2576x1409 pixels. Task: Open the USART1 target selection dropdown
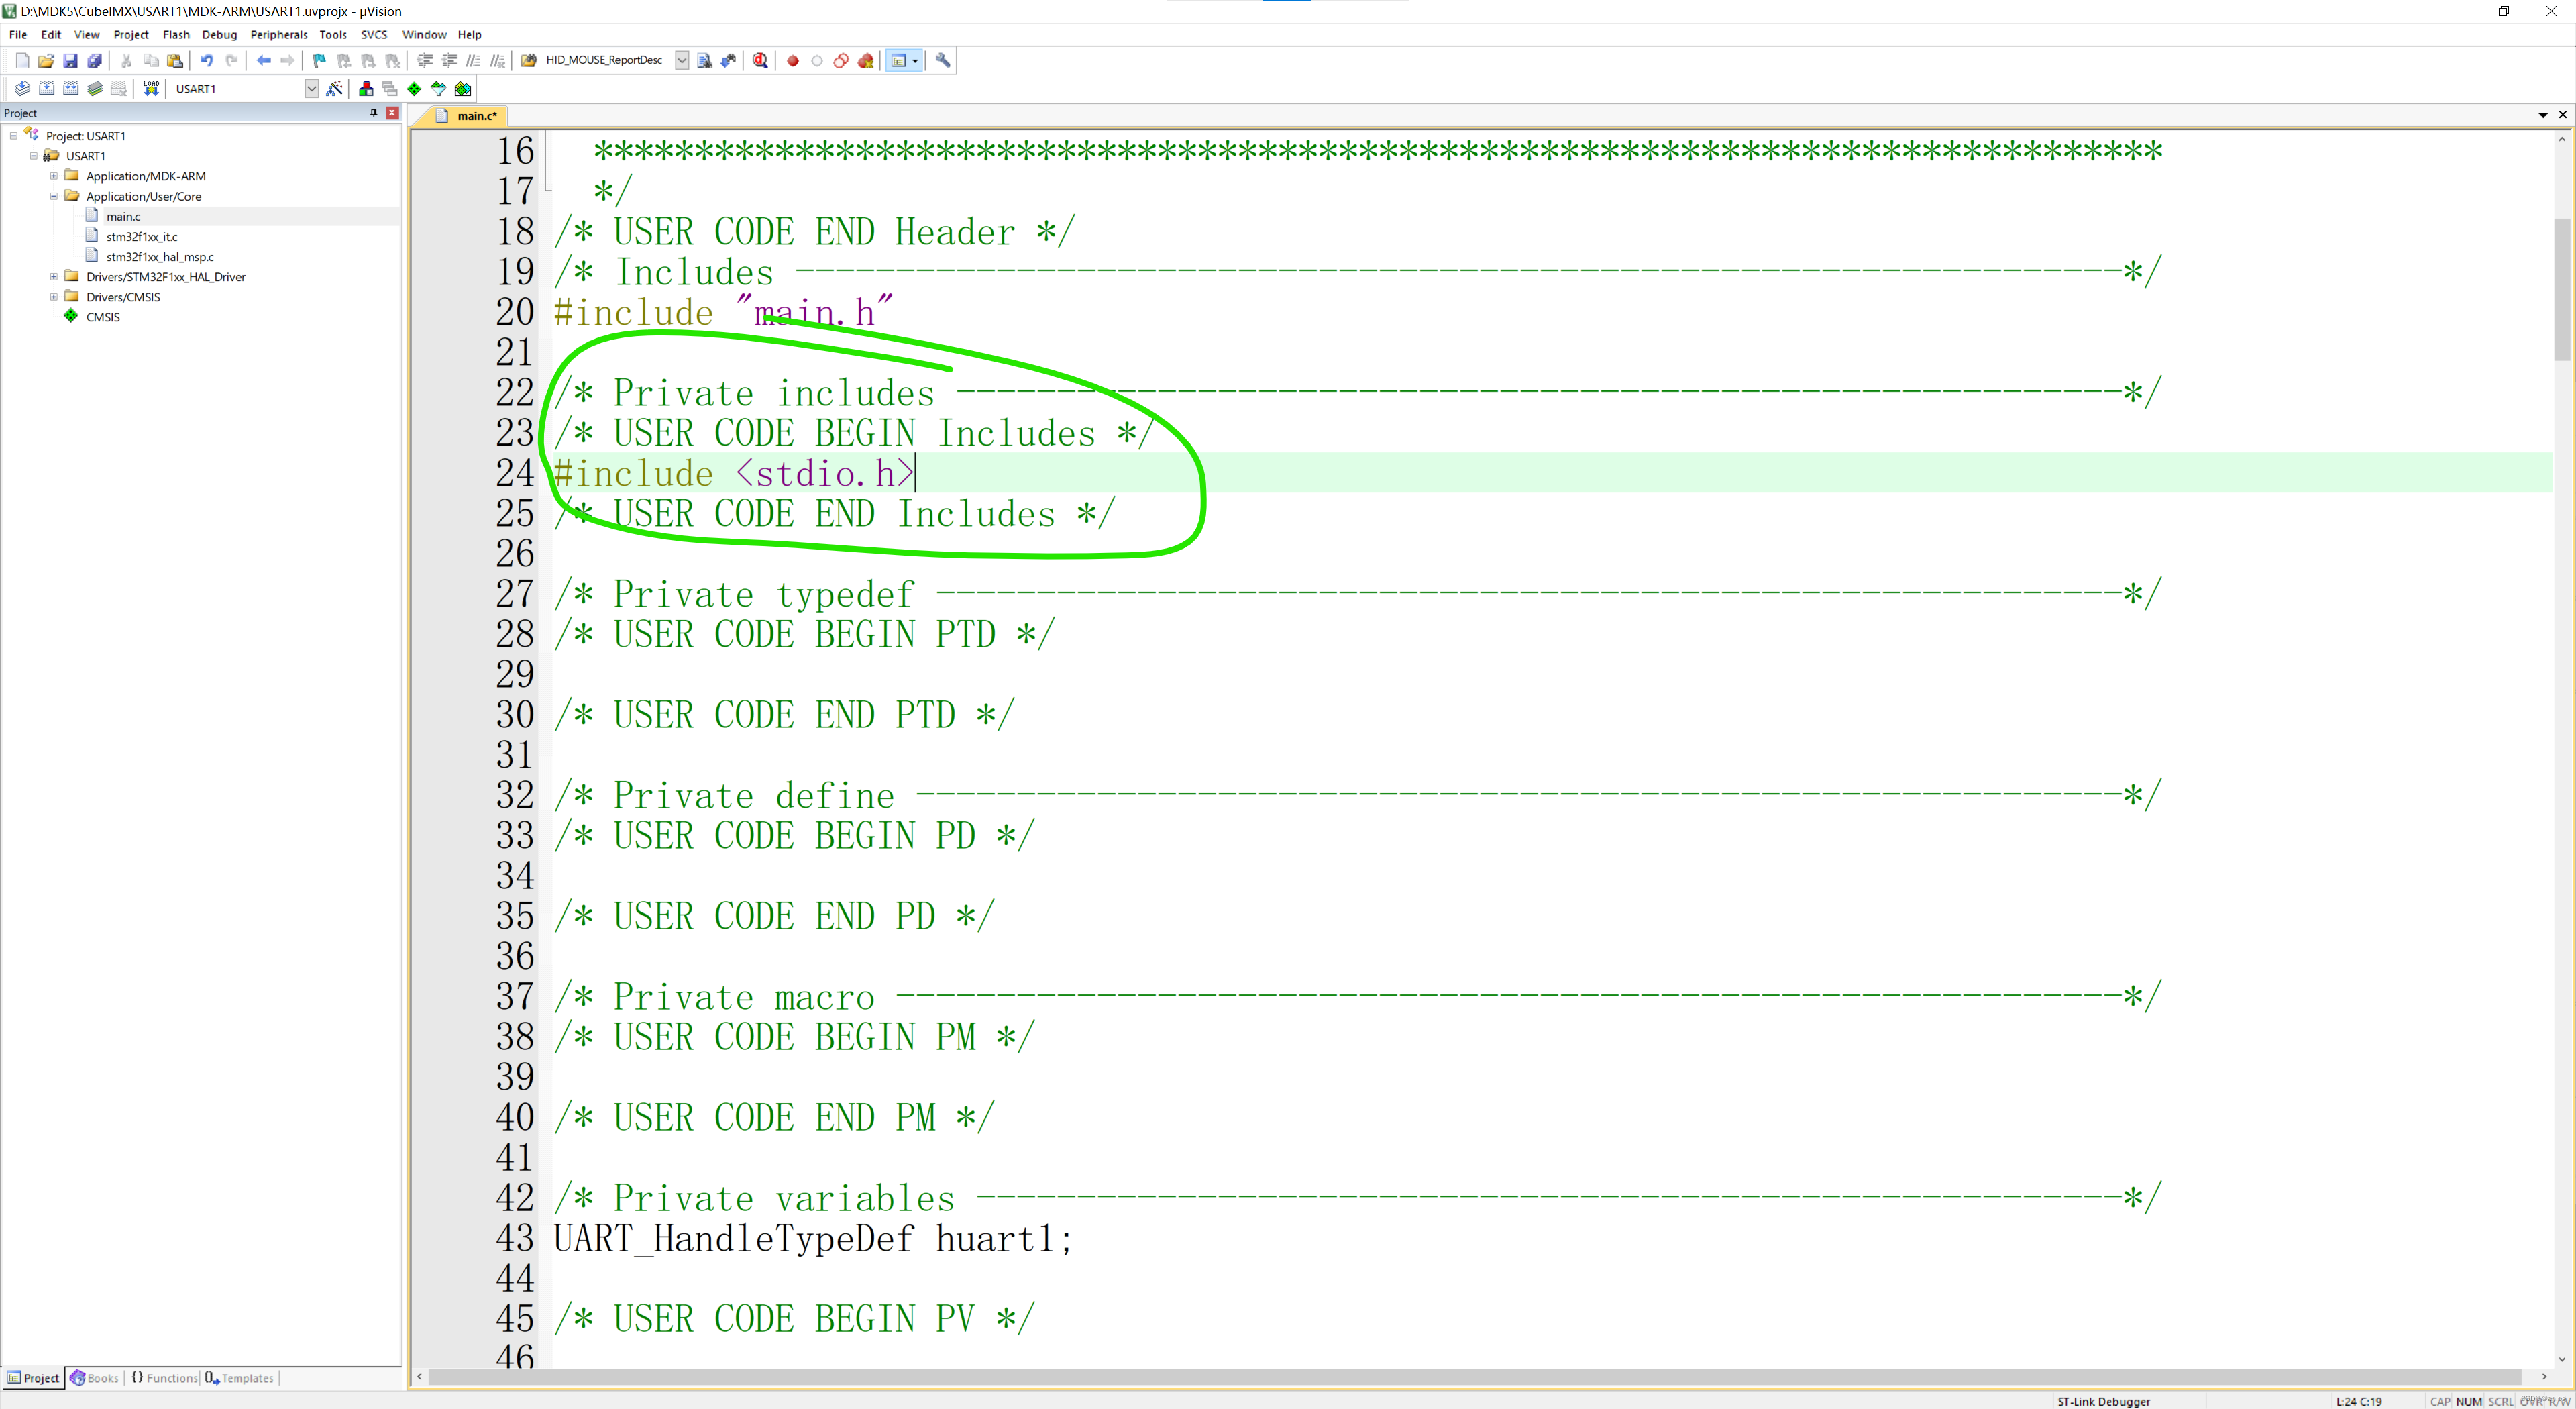click(312, 88)
